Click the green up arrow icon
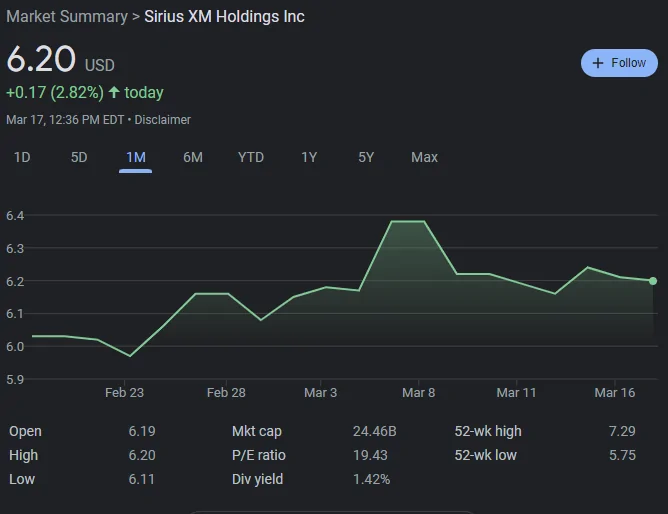Image resolution: width=668 pixels, height=514 pixels. click(x=114, y=92)
